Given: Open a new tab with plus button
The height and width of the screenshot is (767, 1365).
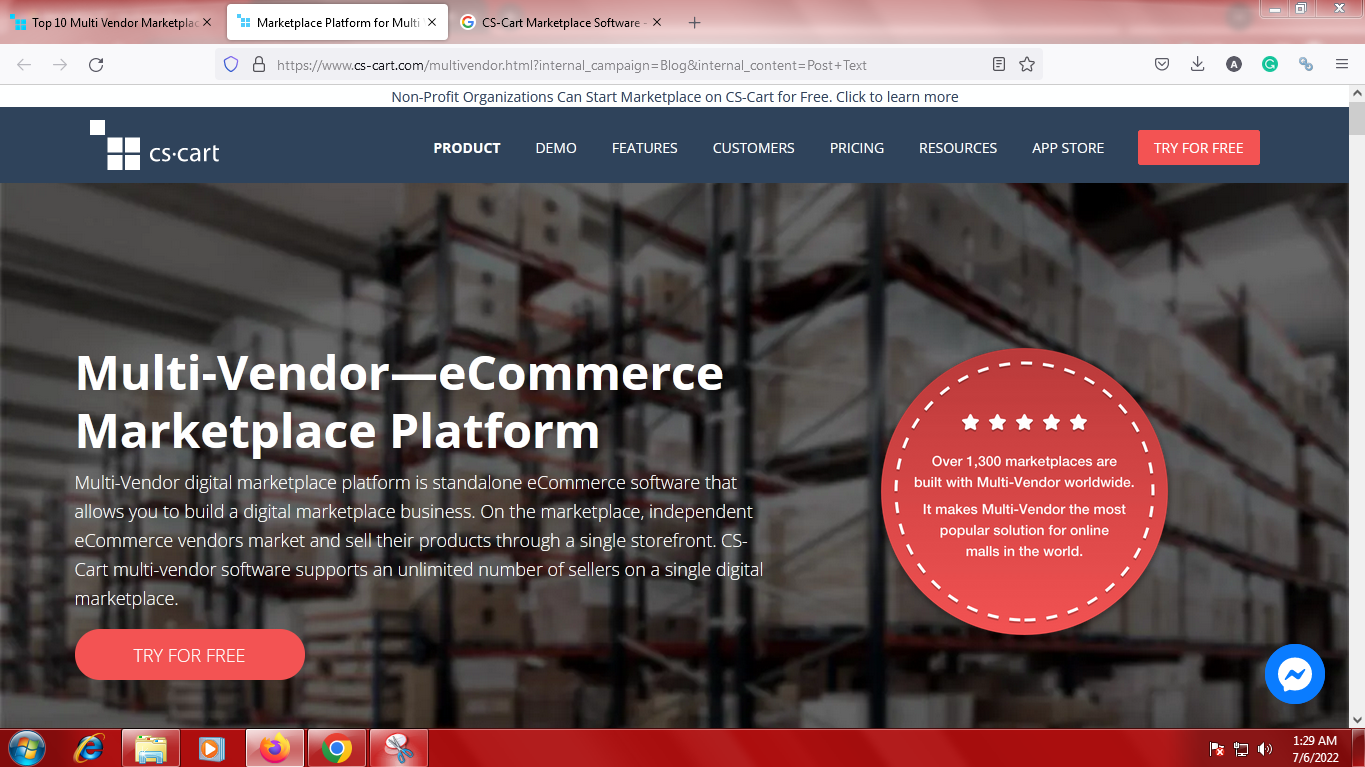Looking at the screenshot, I should pos(695,22).
